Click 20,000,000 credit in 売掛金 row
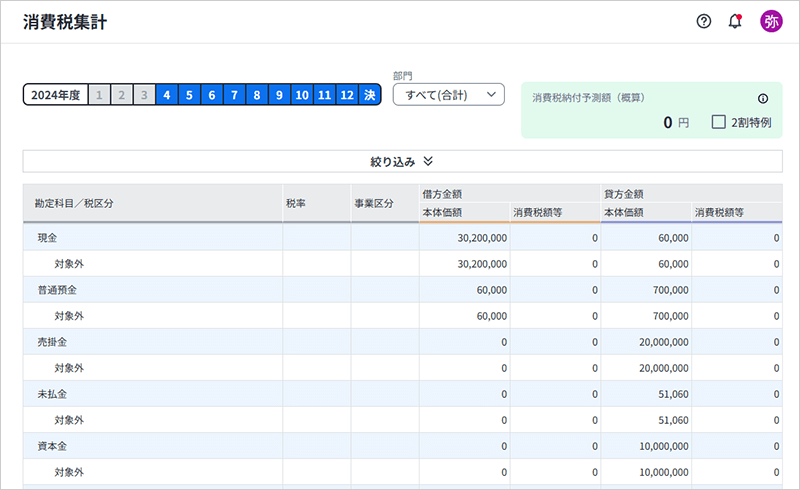Screen dimensions: 800x490 click(664, 342)
